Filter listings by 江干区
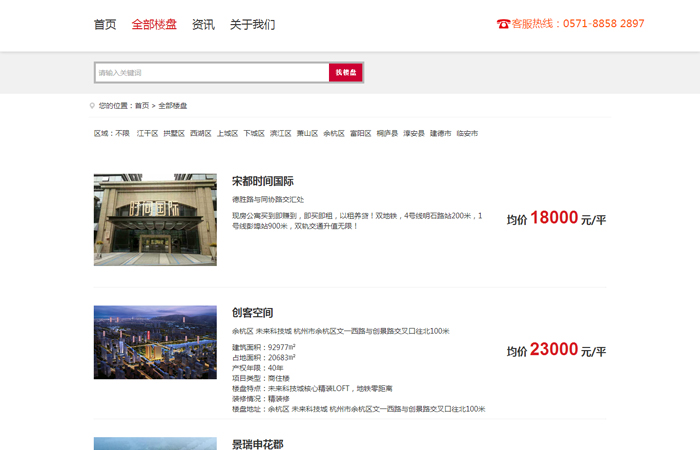Screen dimensions: 700x450 (148, 133)
